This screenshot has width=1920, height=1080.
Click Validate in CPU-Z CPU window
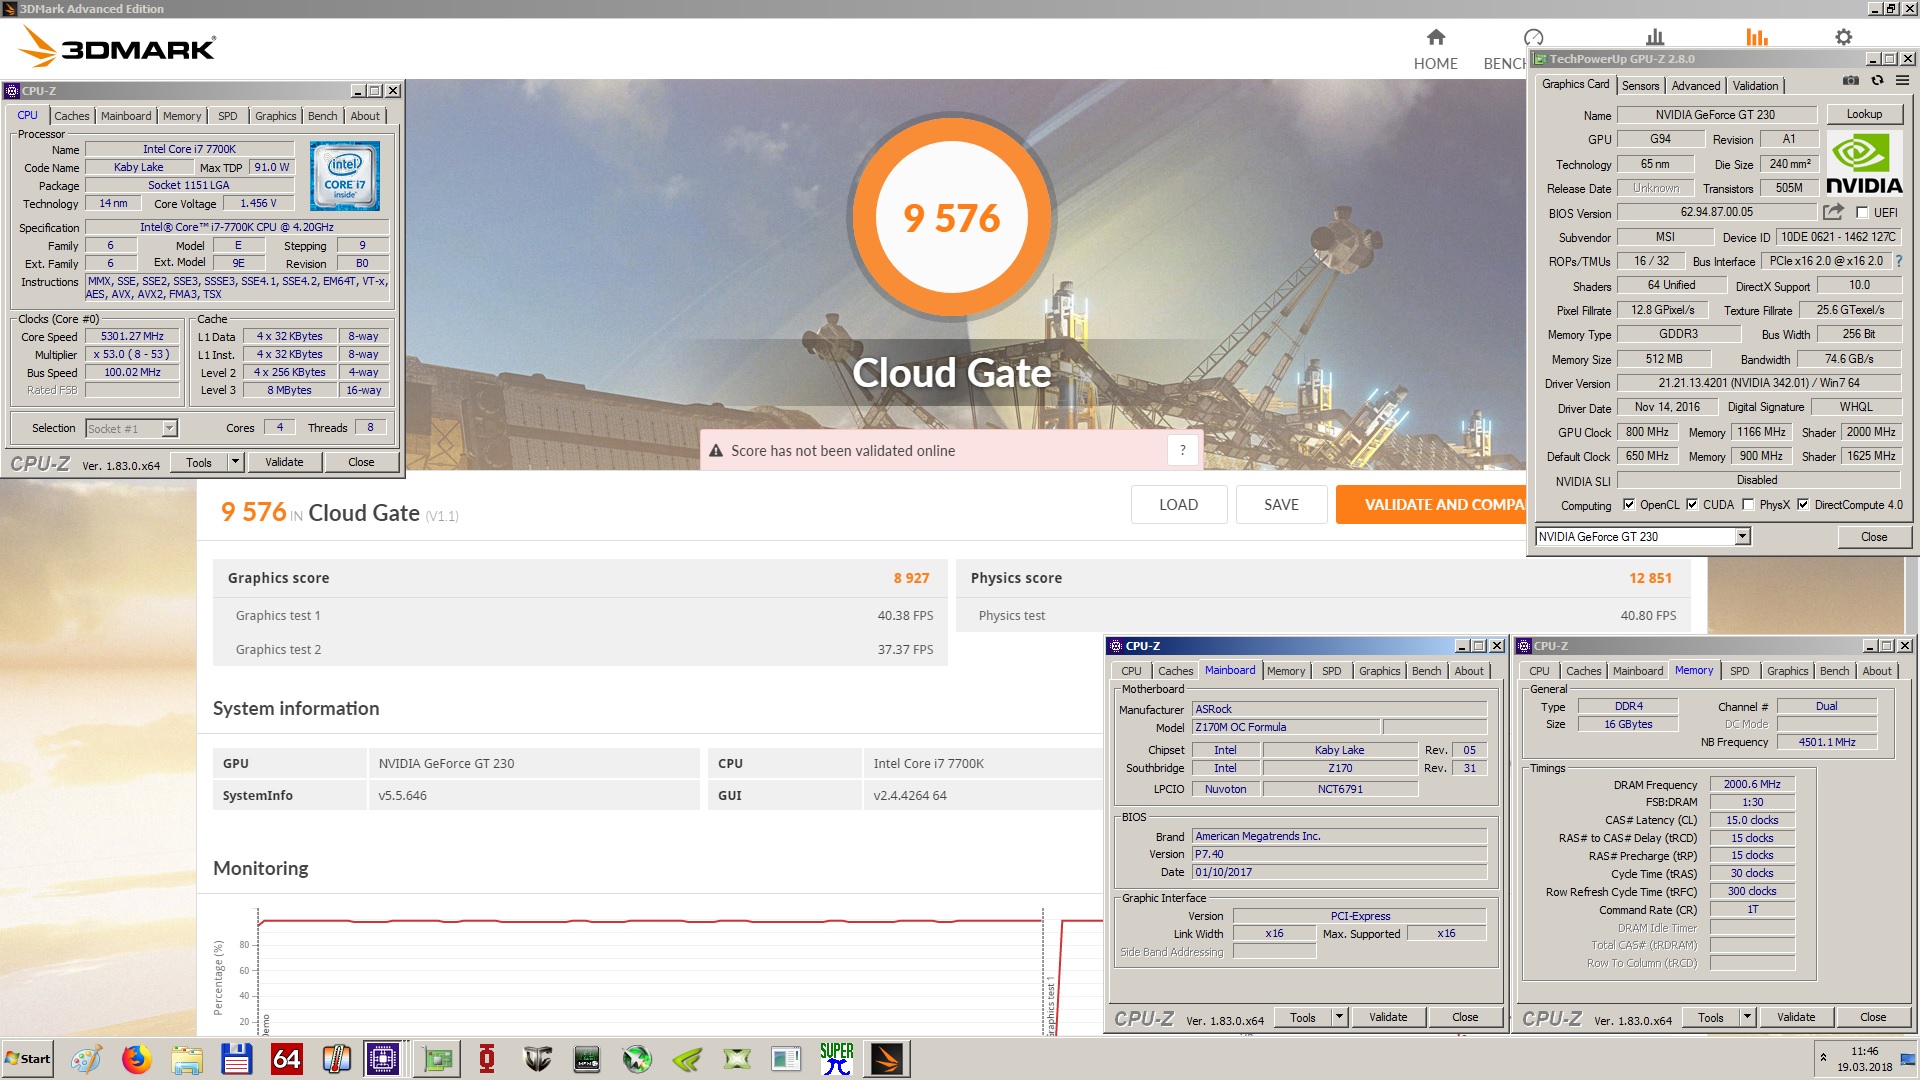[x=284, y=462]
